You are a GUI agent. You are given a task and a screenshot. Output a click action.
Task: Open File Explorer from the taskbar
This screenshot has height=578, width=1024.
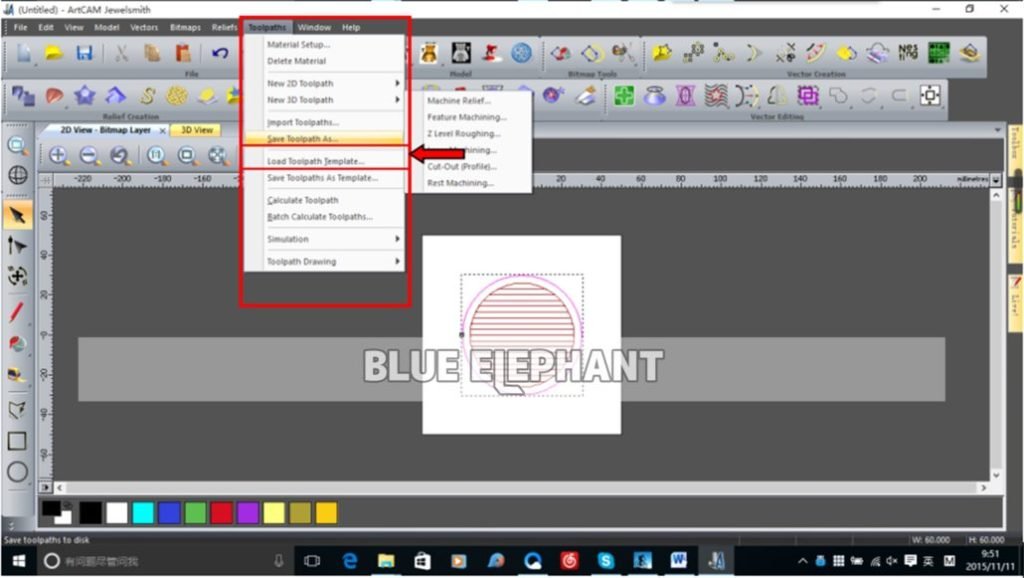386,560
